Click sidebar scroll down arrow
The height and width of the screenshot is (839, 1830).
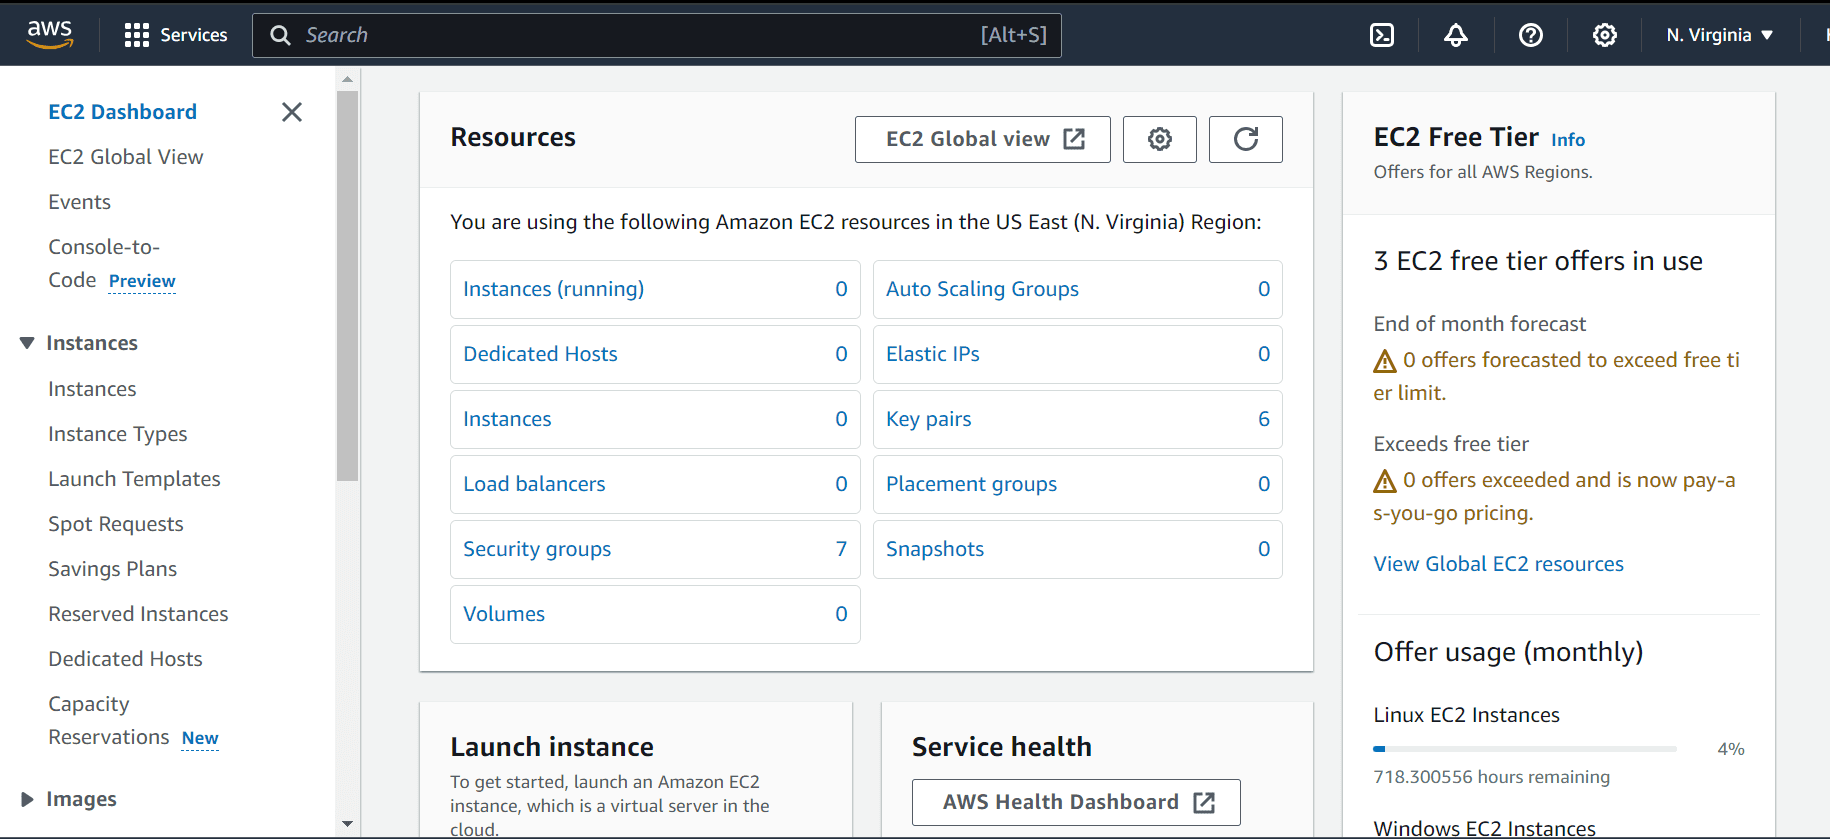pos(347,824)
